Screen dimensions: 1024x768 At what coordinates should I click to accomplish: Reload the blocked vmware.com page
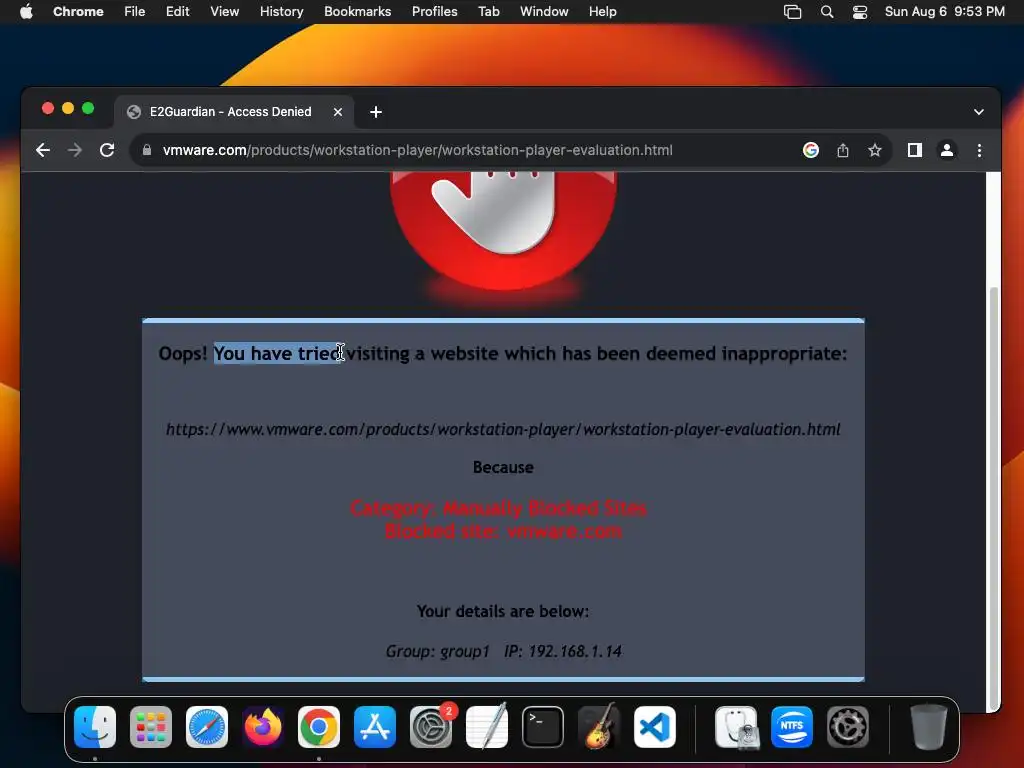[x=107, y=150]
